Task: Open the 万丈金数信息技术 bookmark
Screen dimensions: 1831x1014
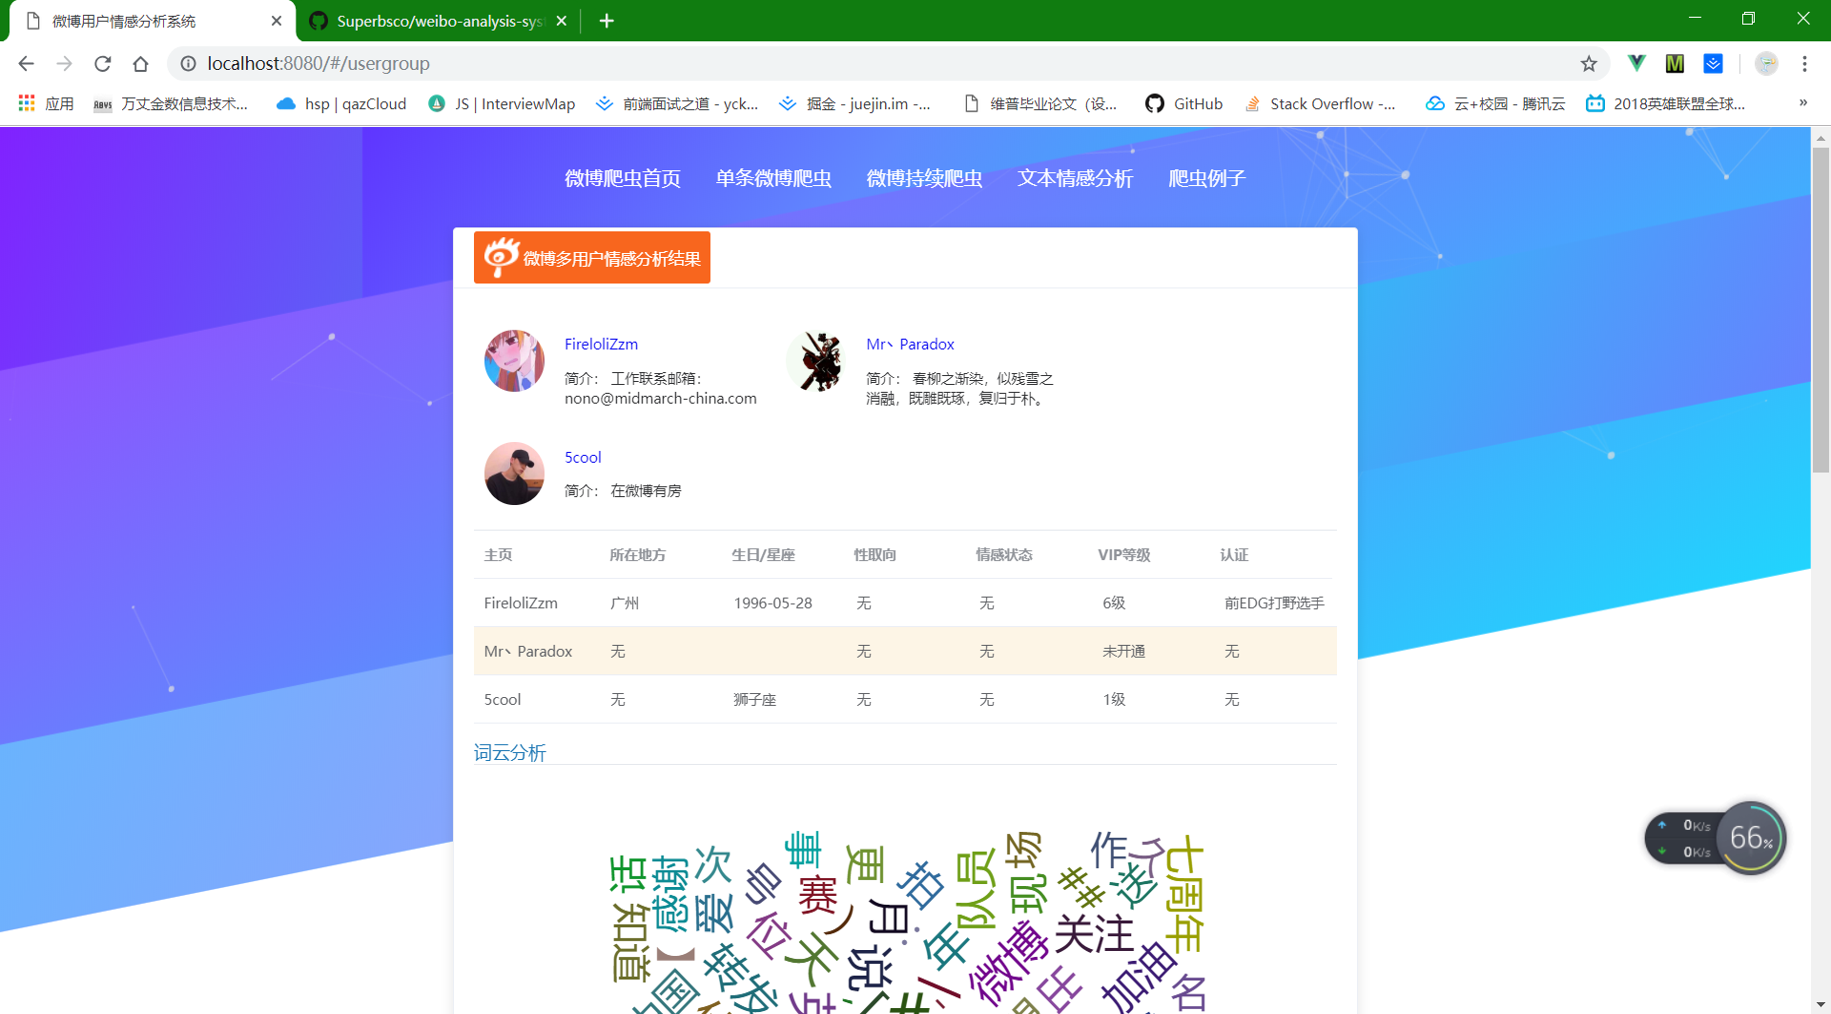Action: click(171, 103)
